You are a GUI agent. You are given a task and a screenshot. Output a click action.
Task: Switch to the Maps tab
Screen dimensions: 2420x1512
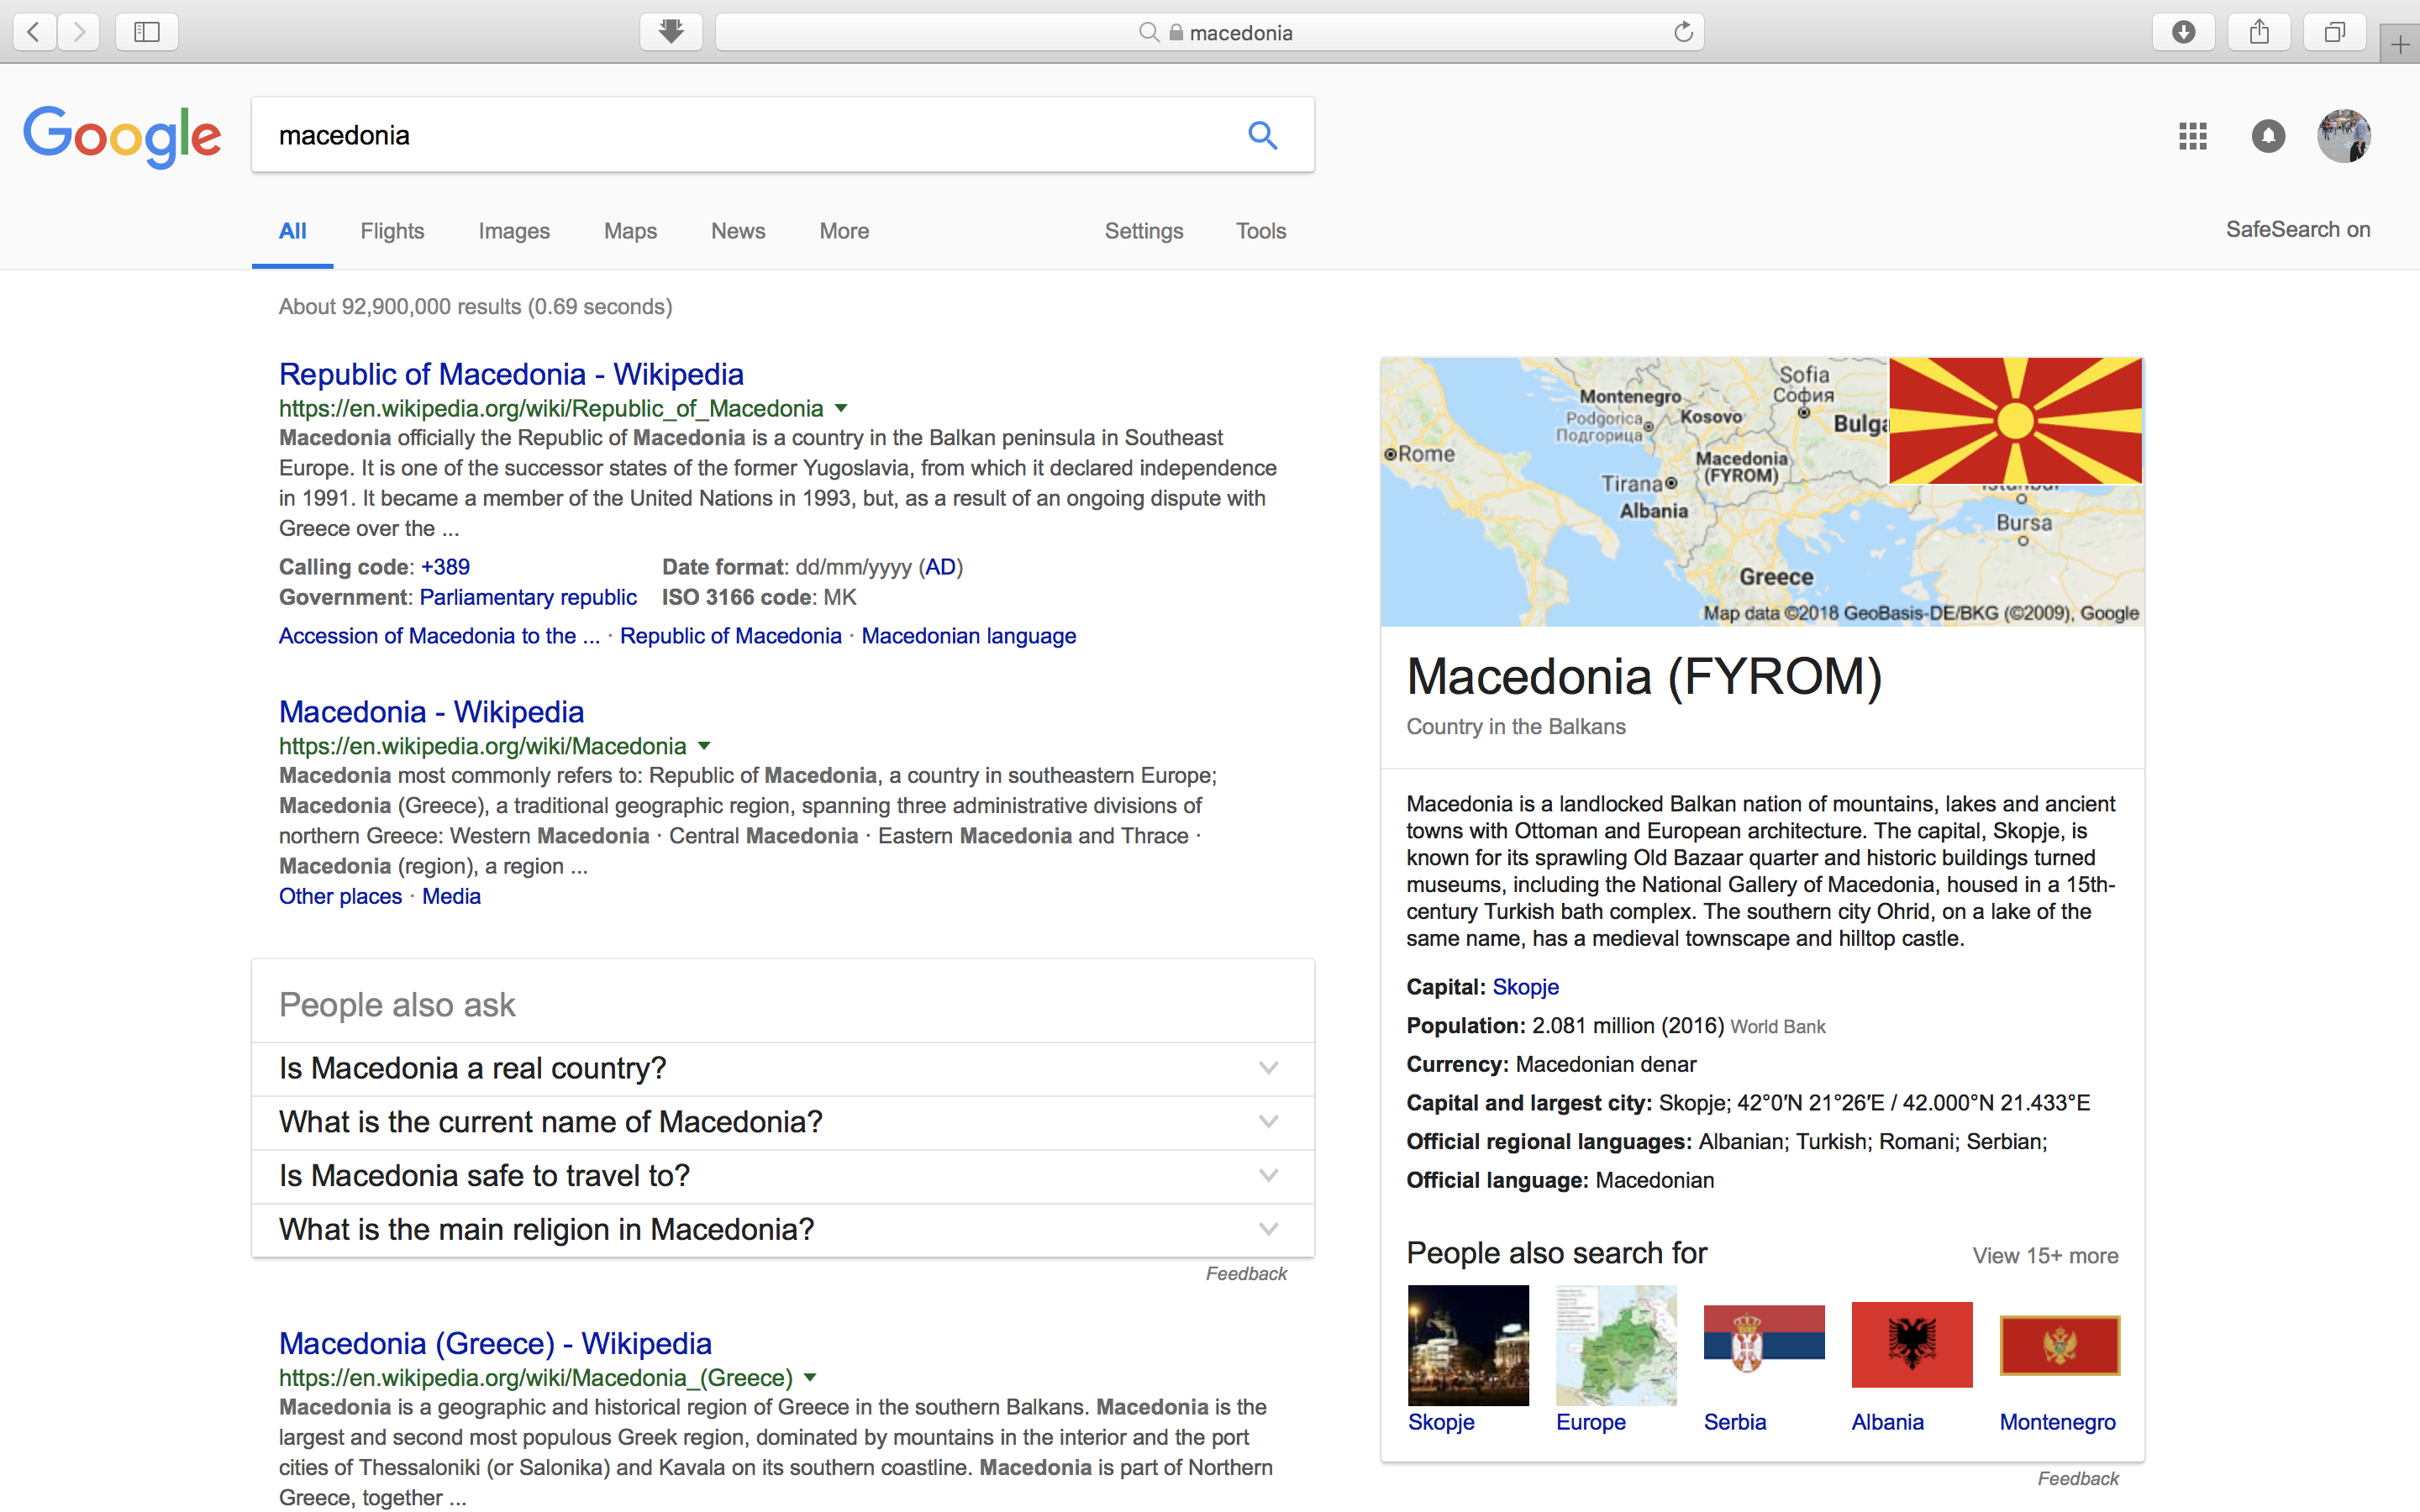(x=630, y=231)
